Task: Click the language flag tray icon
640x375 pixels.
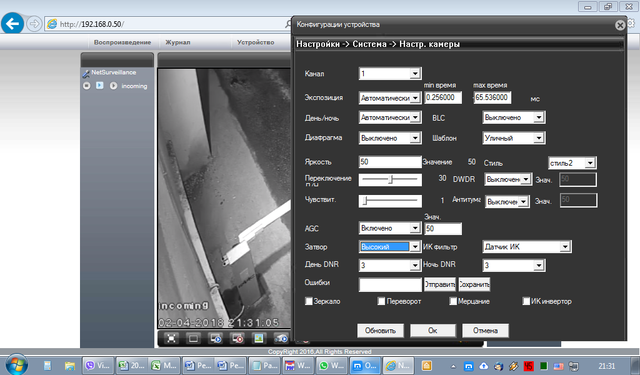Action: click(558, 366)
